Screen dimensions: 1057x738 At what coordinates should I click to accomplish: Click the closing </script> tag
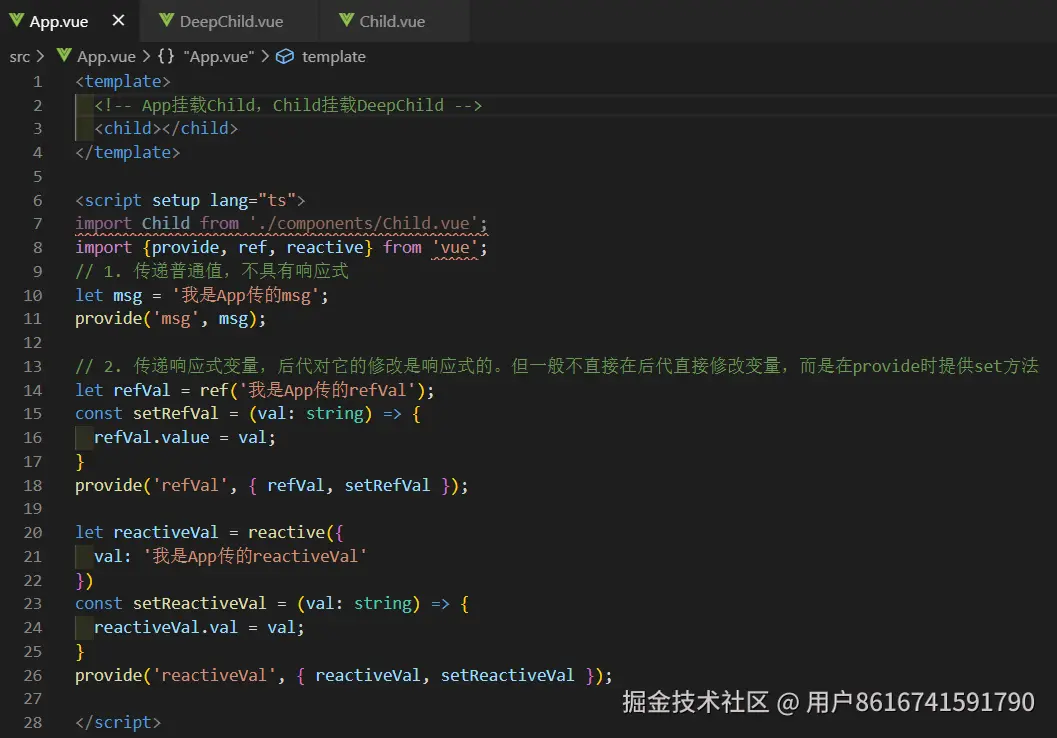click(x=118, y=722)
